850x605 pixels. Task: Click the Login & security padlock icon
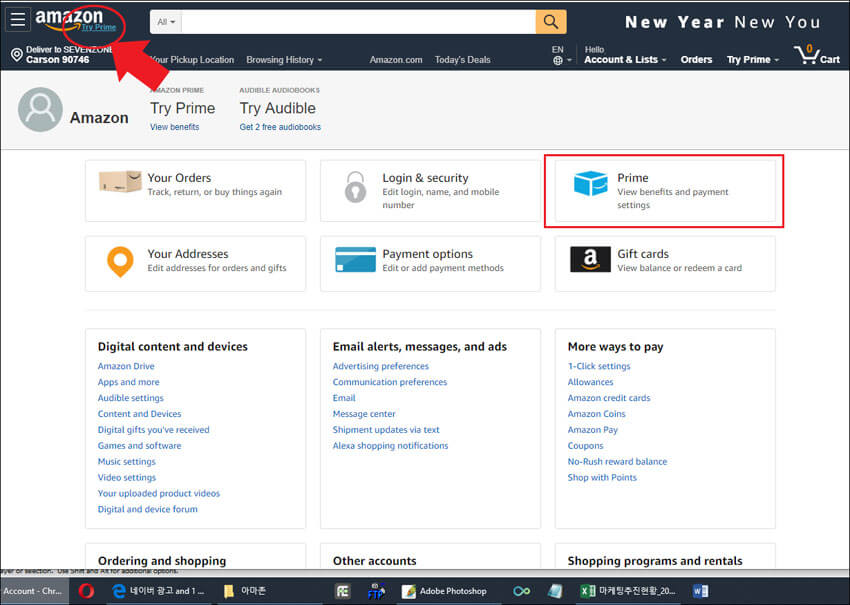click(356, 187)
